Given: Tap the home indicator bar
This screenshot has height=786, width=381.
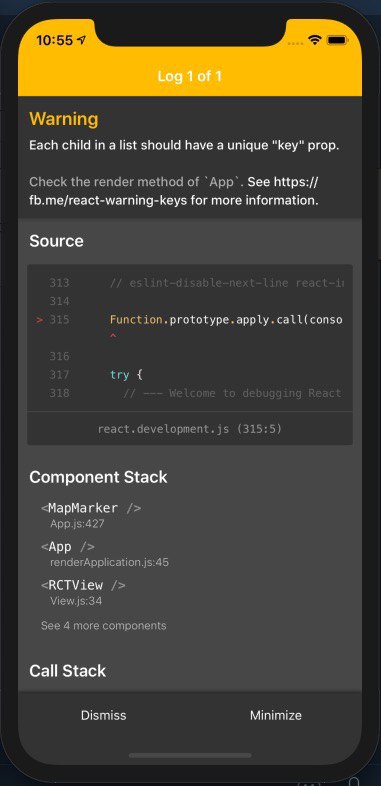Looking at the screenshot, I should coord(190,755).
